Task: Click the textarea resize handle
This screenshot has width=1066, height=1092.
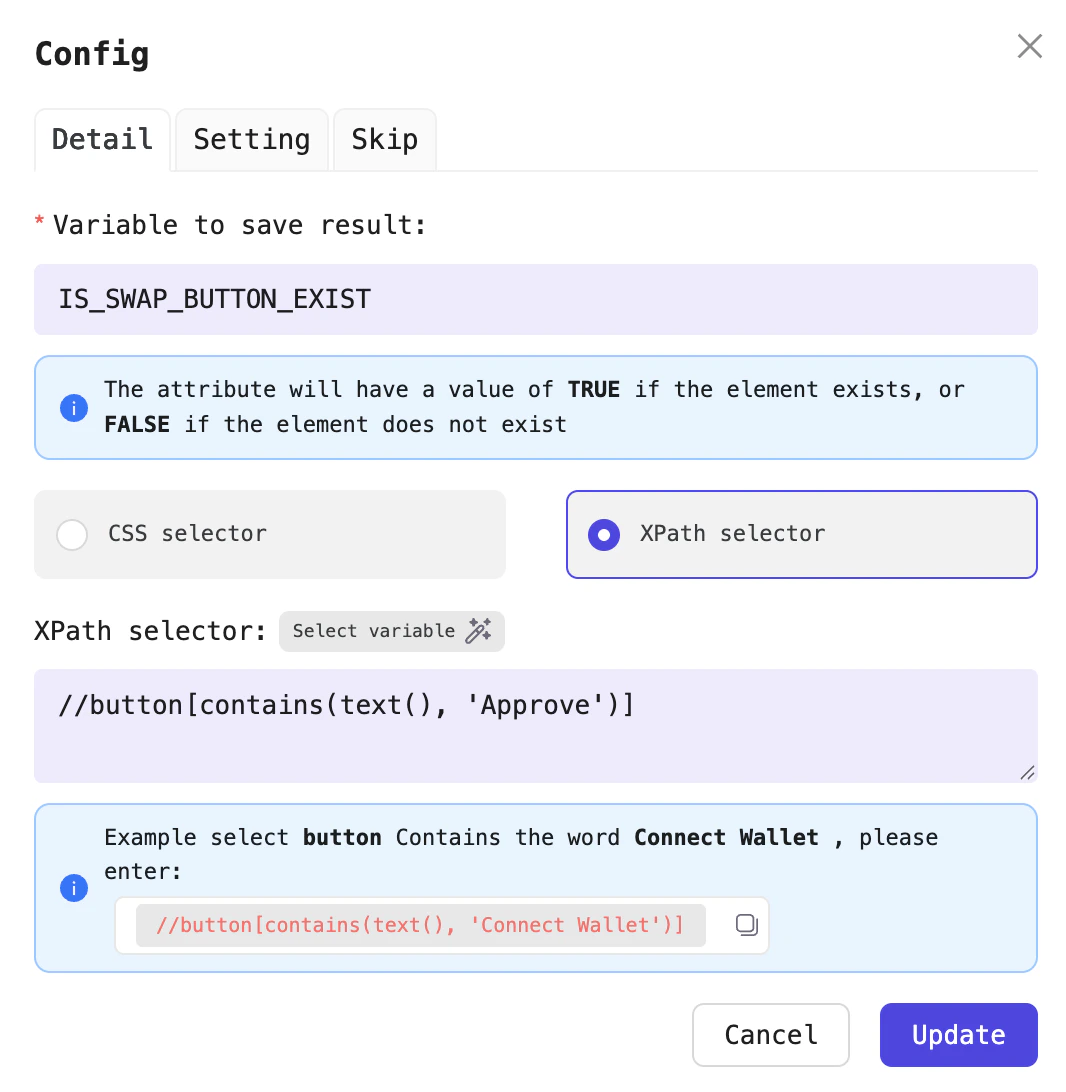Action: pyautogui.click(x=1027, y=771)
